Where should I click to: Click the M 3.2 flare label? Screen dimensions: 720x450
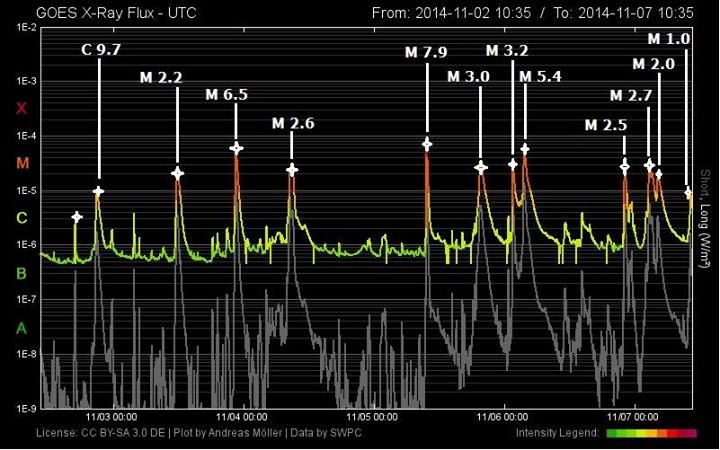coord(507,50)
